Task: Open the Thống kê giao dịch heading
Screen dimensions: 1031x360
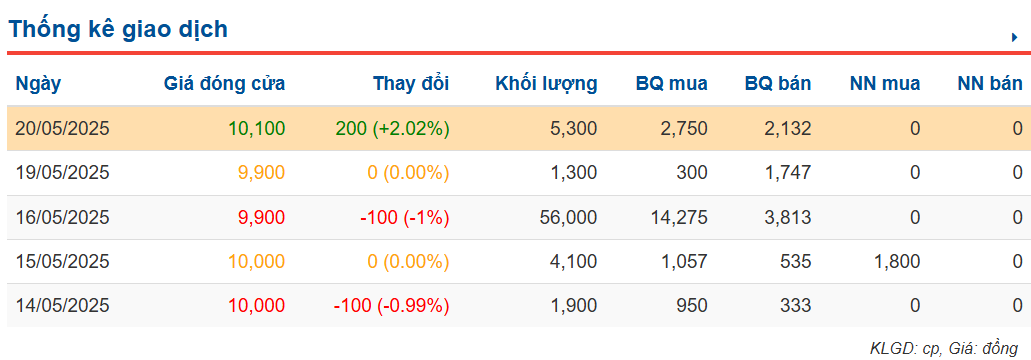Action: click(x=118, y=30)
